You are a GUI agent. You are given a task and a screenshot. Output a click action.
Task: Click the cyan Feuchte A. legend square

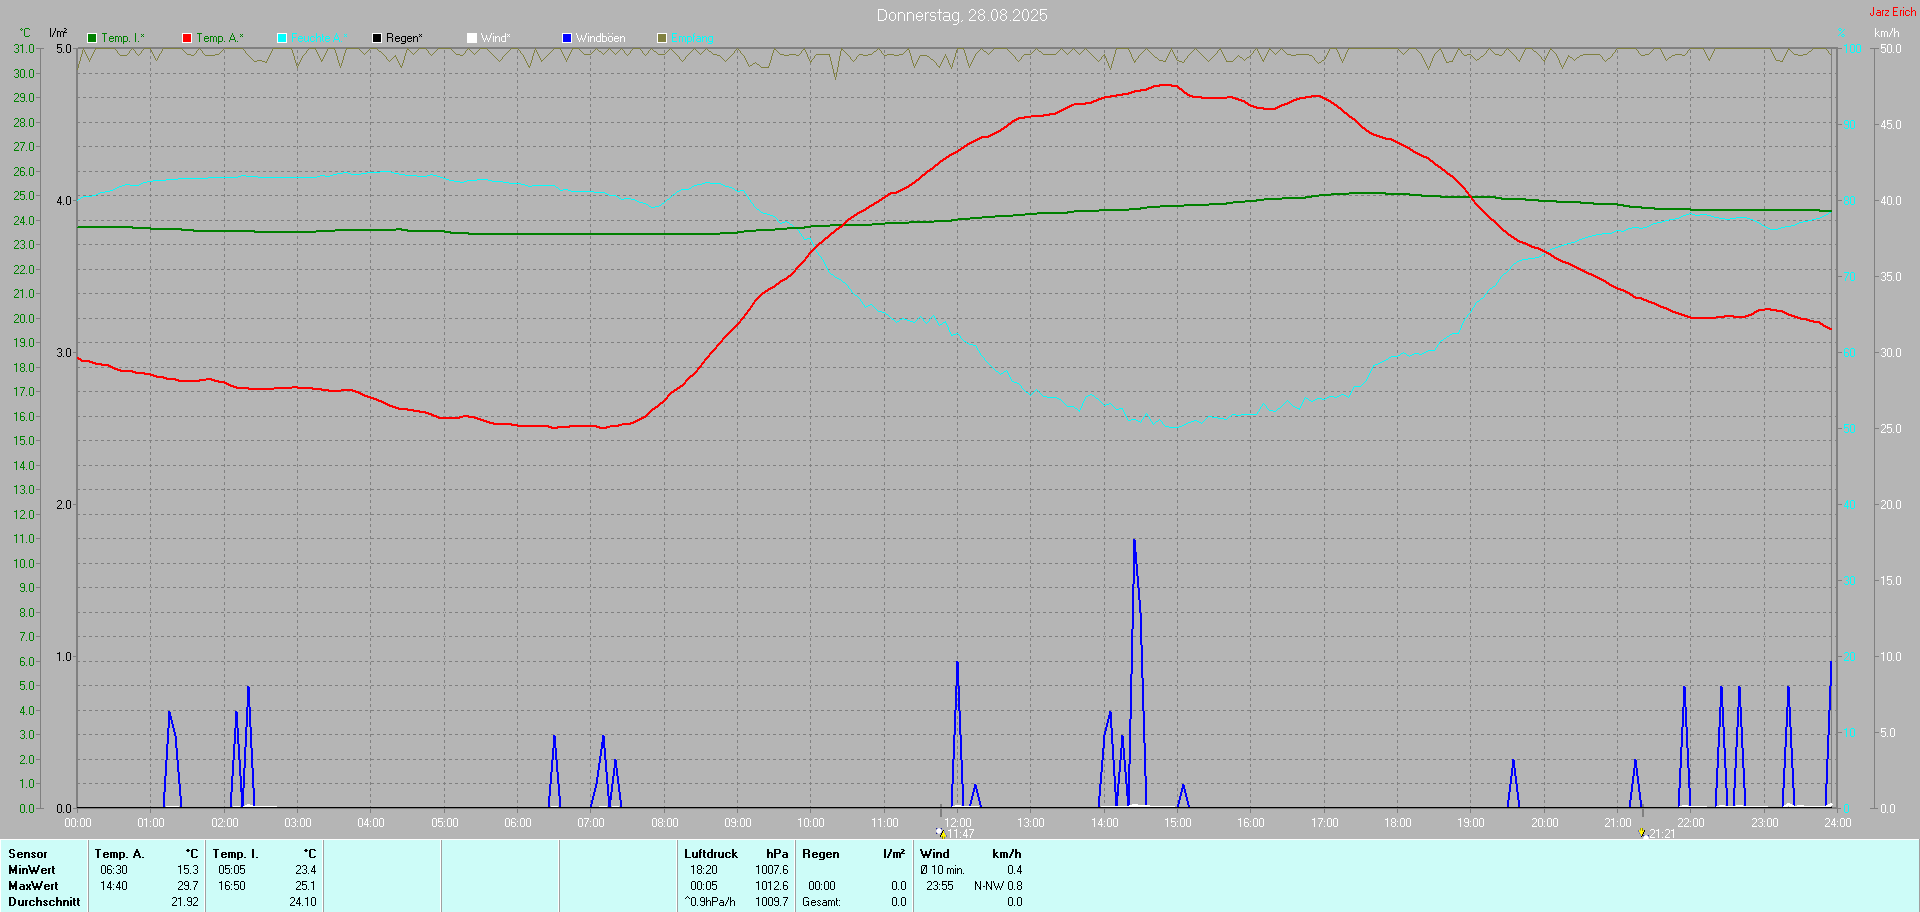(x=282, y=38)
